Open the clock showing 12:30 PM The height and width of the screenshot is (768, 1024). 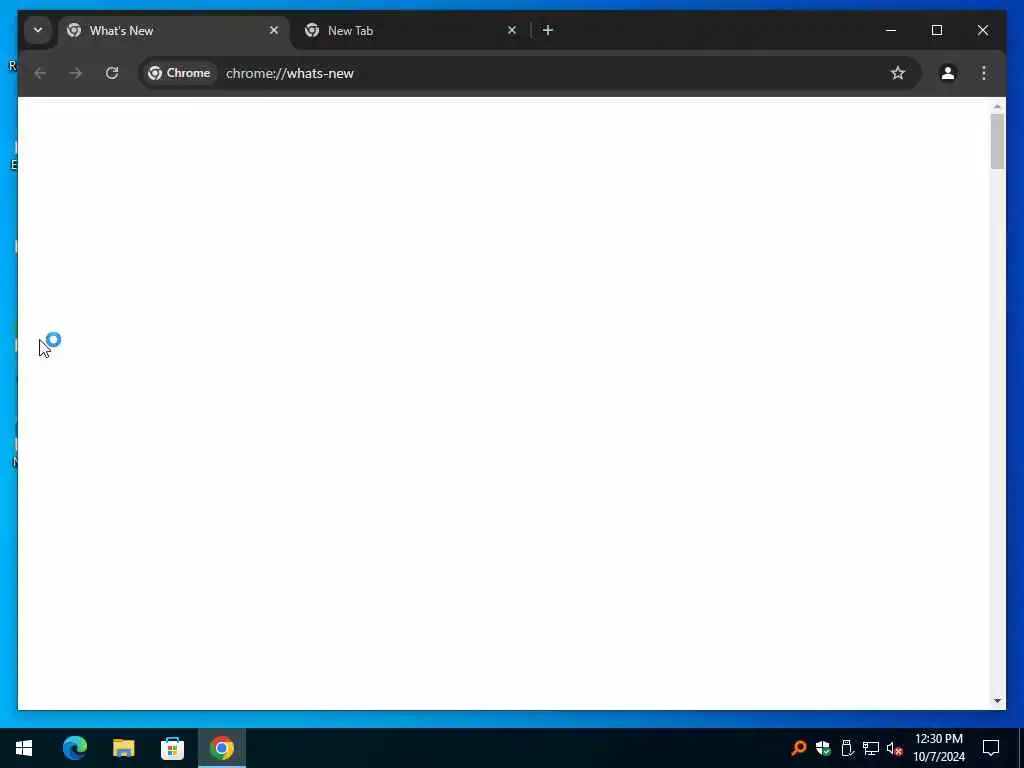pos(939,748)
